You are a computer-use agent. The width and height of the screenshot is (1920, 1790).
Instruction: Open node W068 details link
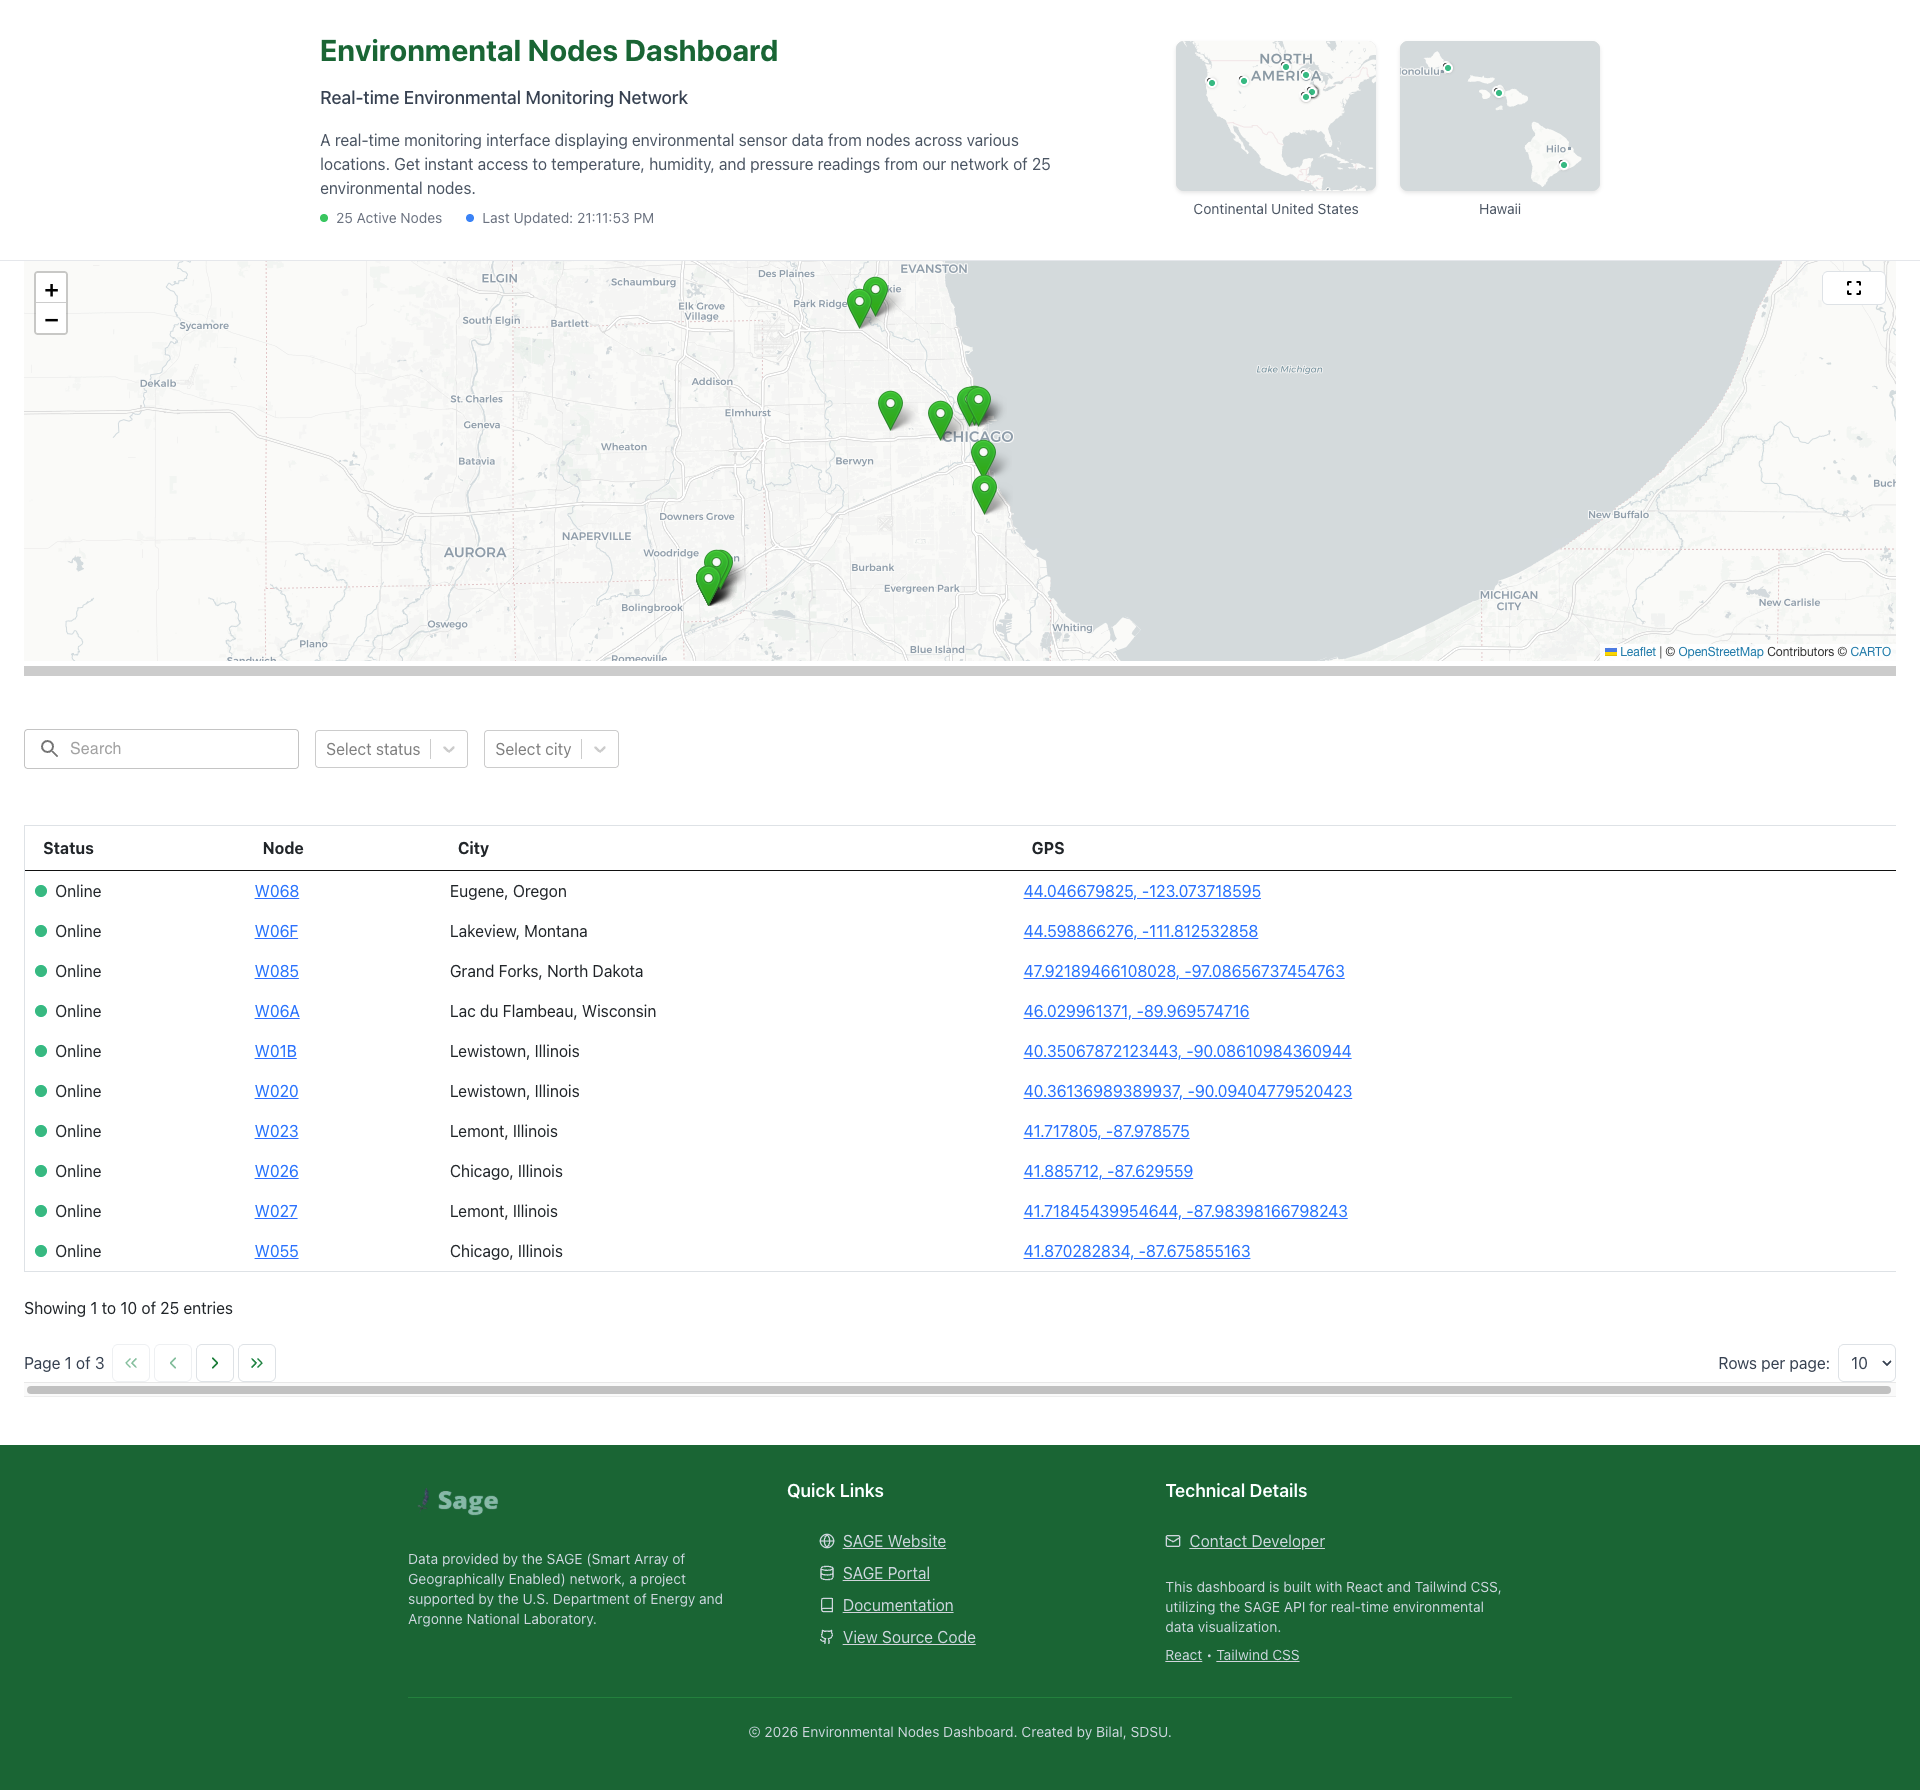(276, 891)
